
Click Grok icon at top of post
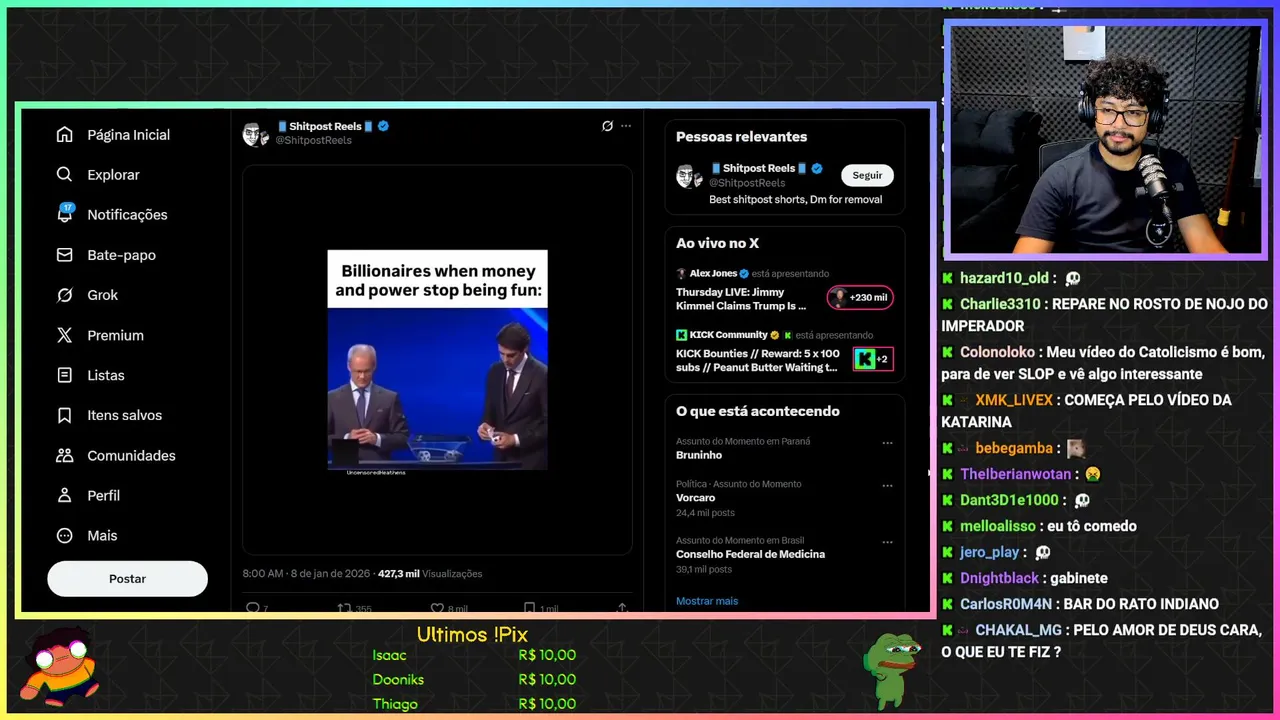tap(607, 126)
